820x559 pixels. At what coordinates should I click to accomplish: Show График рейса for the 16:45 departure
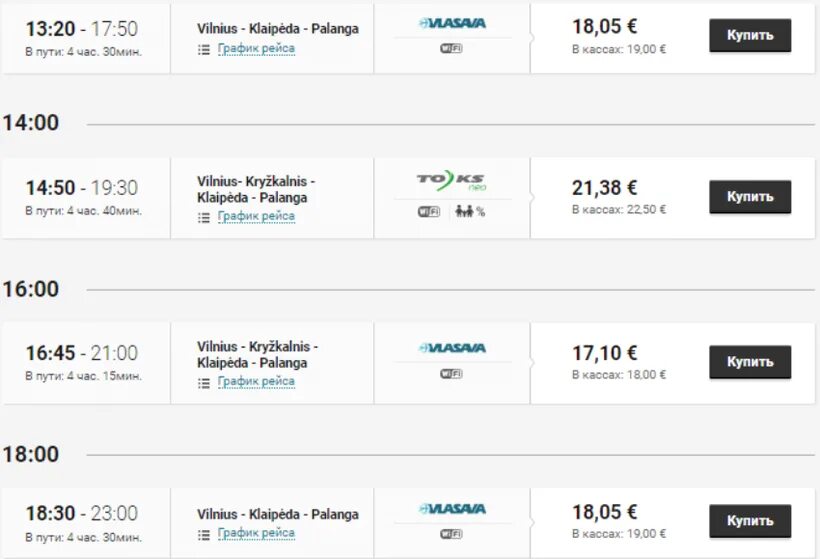click(x=256, y=381)
